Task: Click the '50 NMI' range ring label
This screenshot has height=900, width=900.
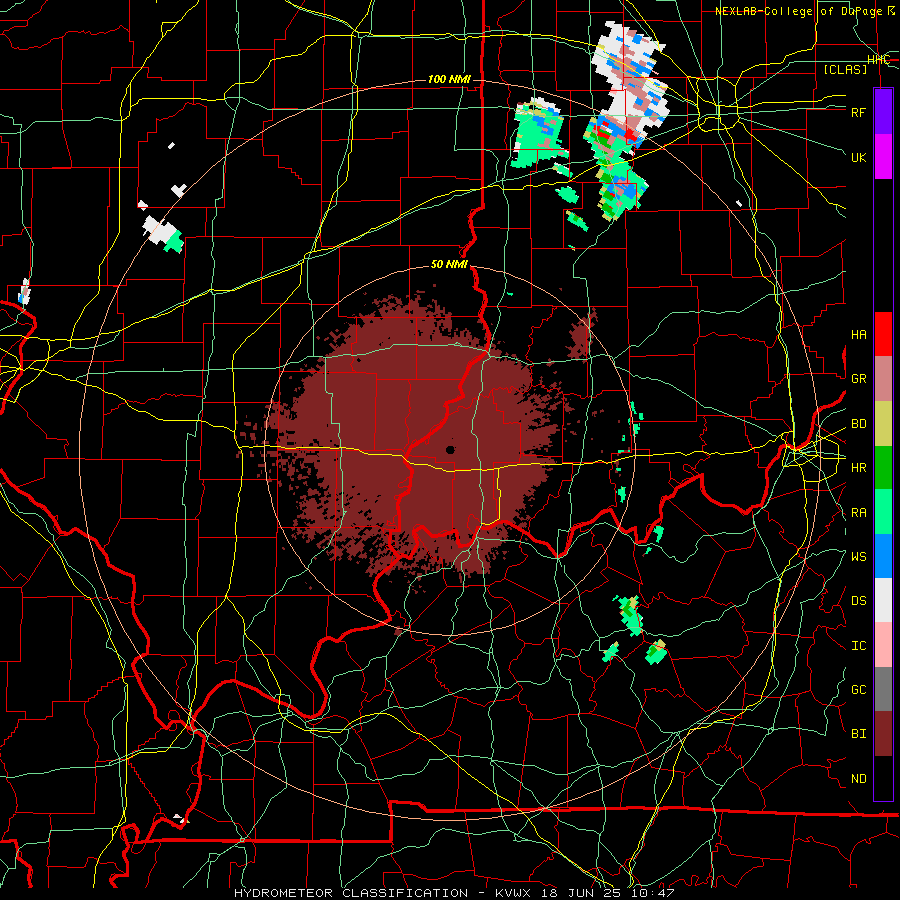Action: click(449, 265)
